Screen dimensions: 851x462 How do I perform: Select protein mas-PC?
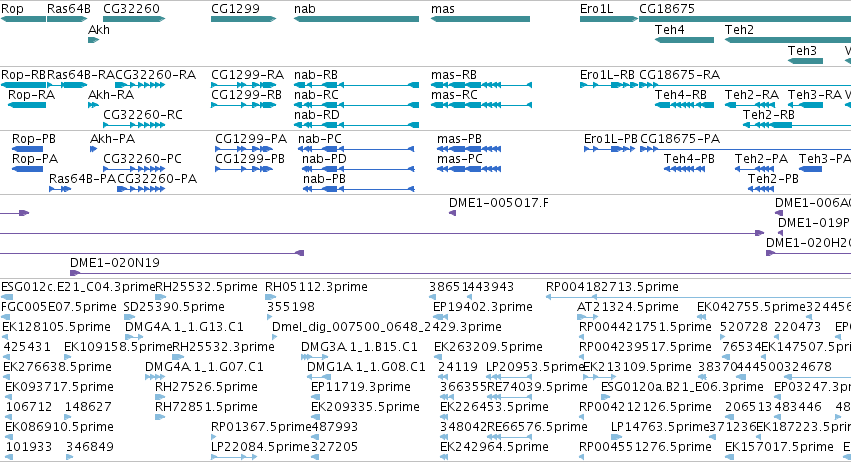point(460,159)
